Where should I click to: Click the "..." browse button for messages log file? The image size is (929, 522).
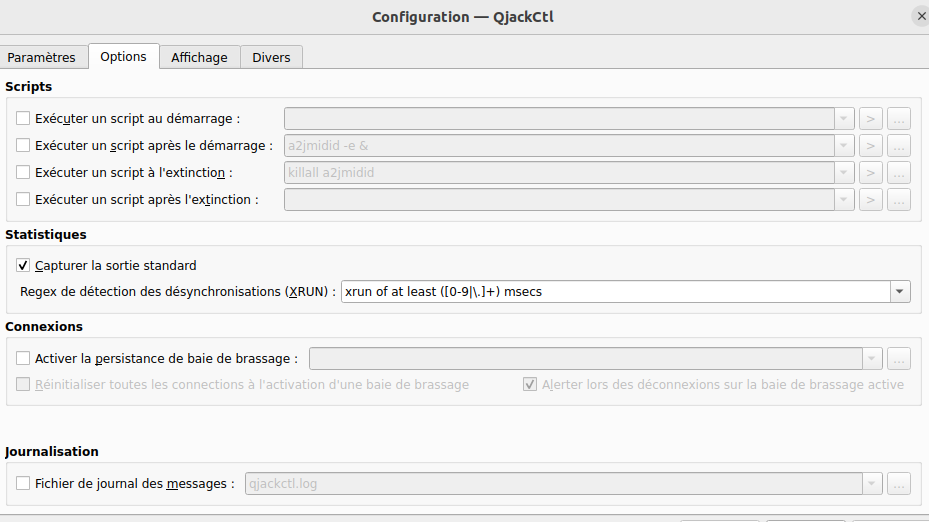899,484
